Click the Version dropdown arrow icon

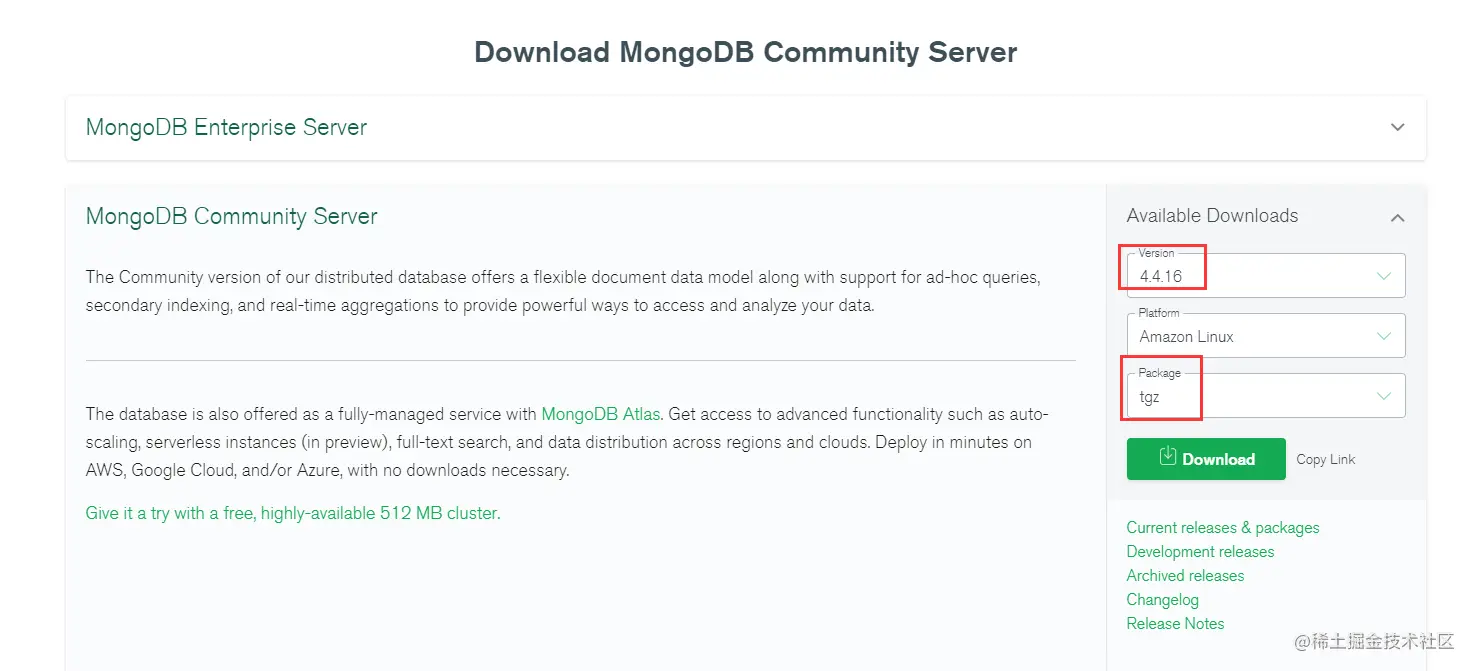click(1384, 276)
